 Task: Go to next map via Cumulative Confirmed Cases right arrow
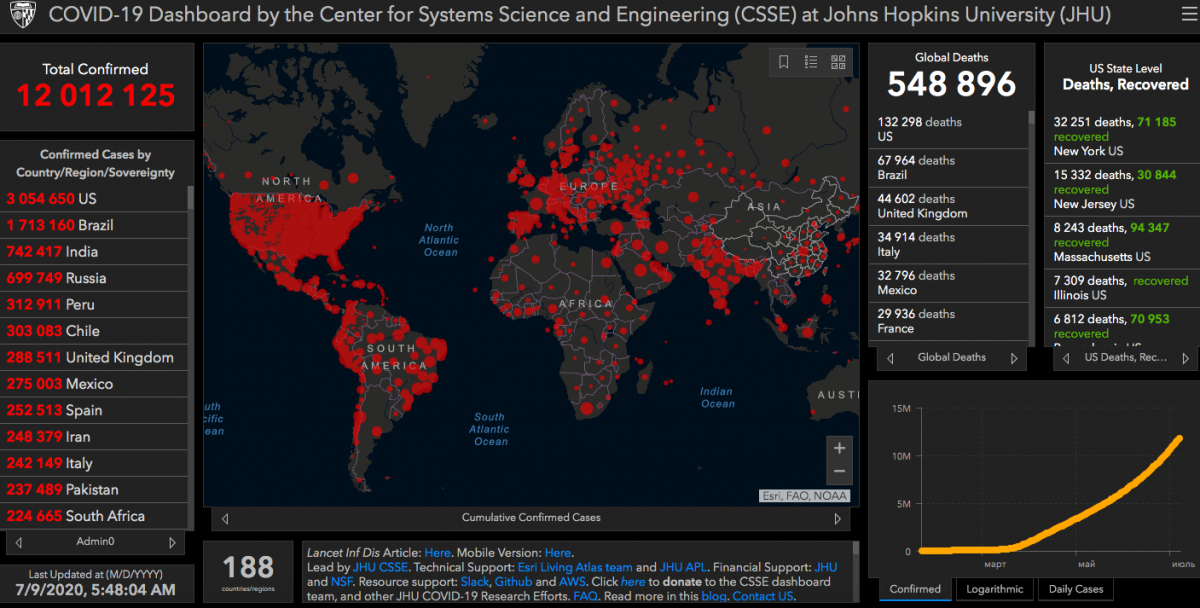[838, 518]
